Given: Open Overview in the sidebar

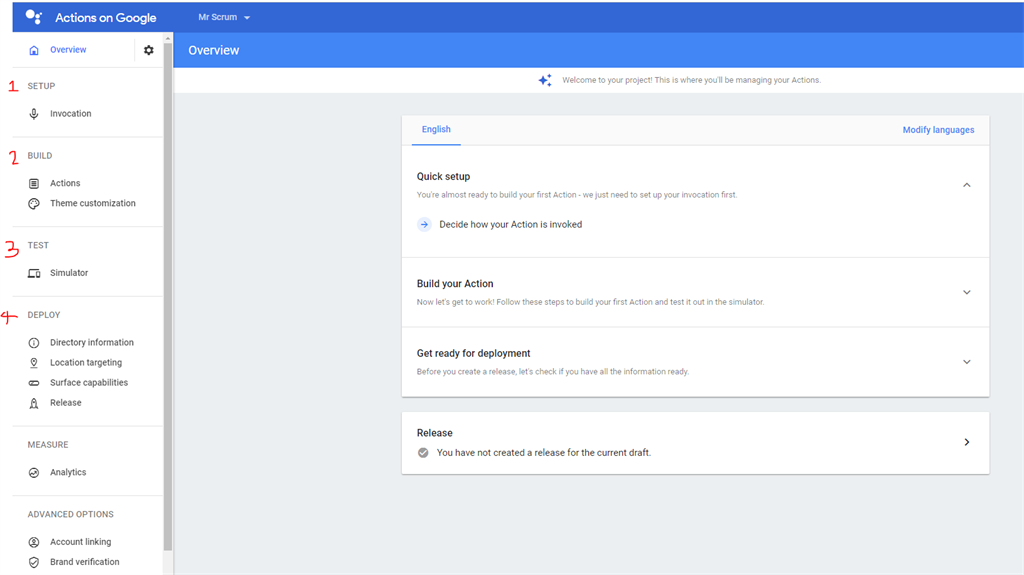Looking at the screenshot, I should [68, 50].
